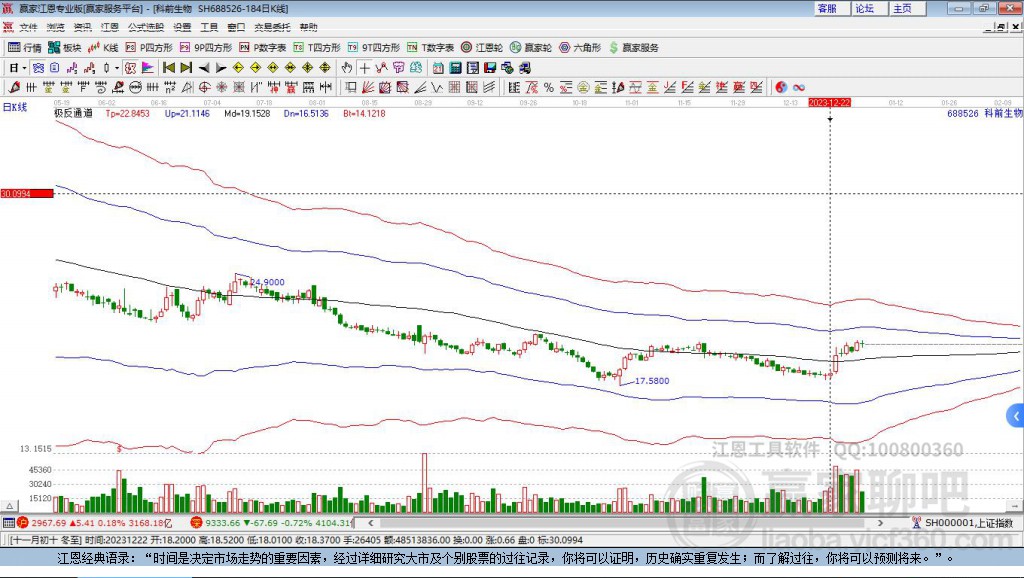
Task: Open the 江恩轮 Gann wheel tool
Action: 481,47
